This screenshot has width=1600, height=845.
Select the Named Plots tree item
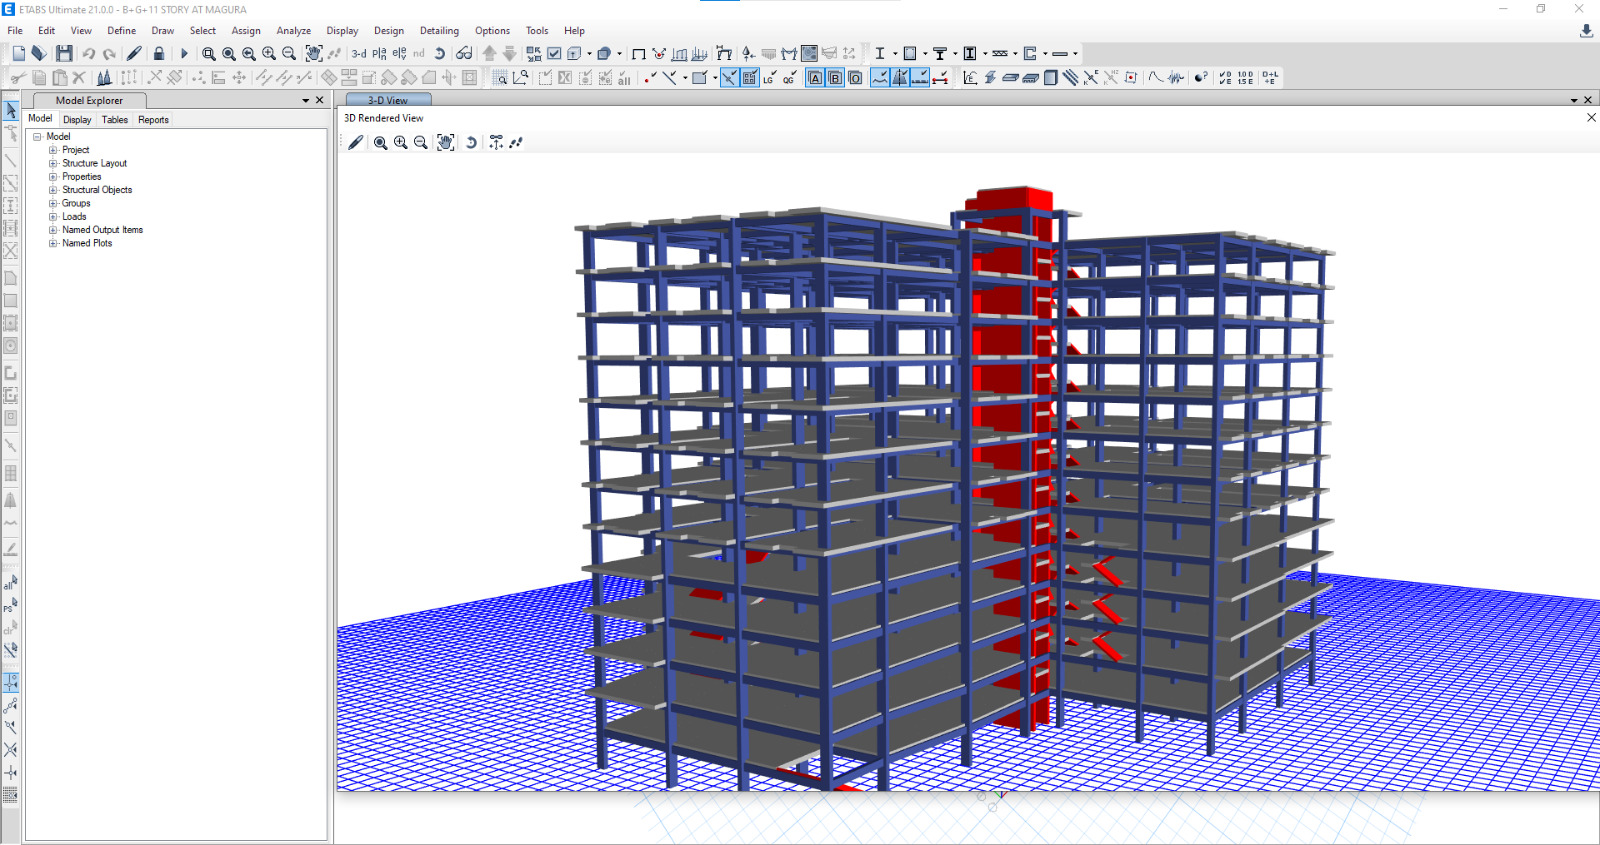87,243
